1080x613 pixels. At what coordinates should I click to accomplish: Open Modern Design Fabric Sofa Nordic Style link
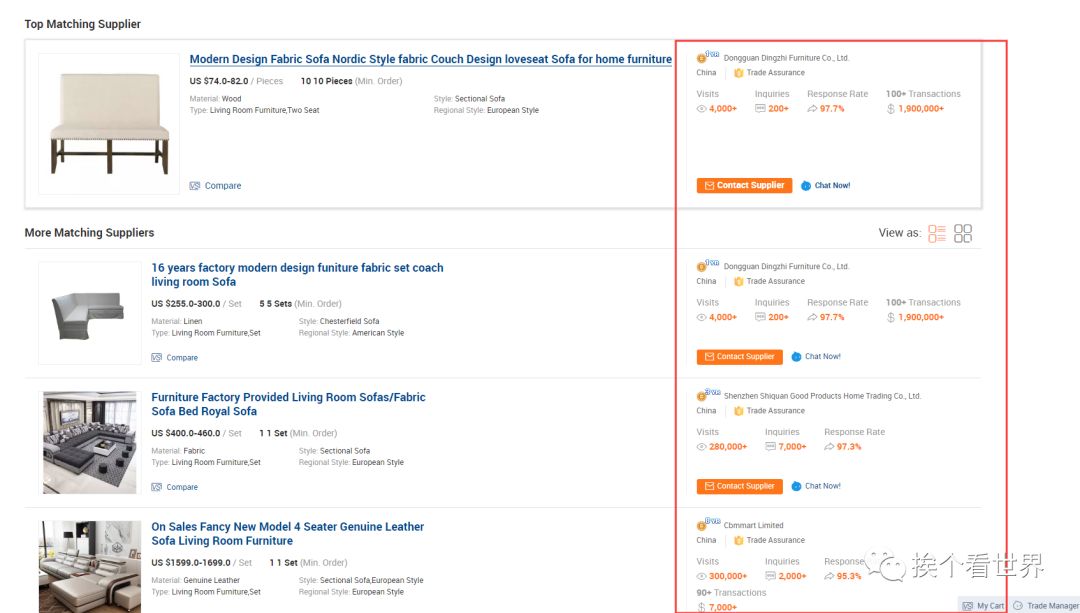430,59
